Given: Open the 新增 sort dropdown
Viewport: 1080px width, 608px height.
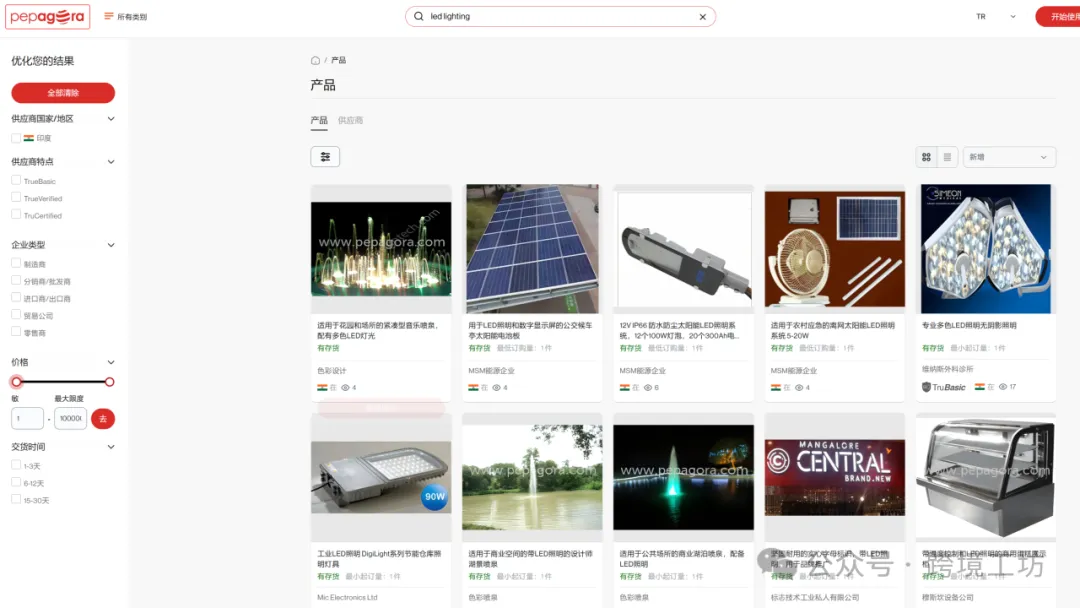Looking at the screenshot, I should pos(1008,157).
